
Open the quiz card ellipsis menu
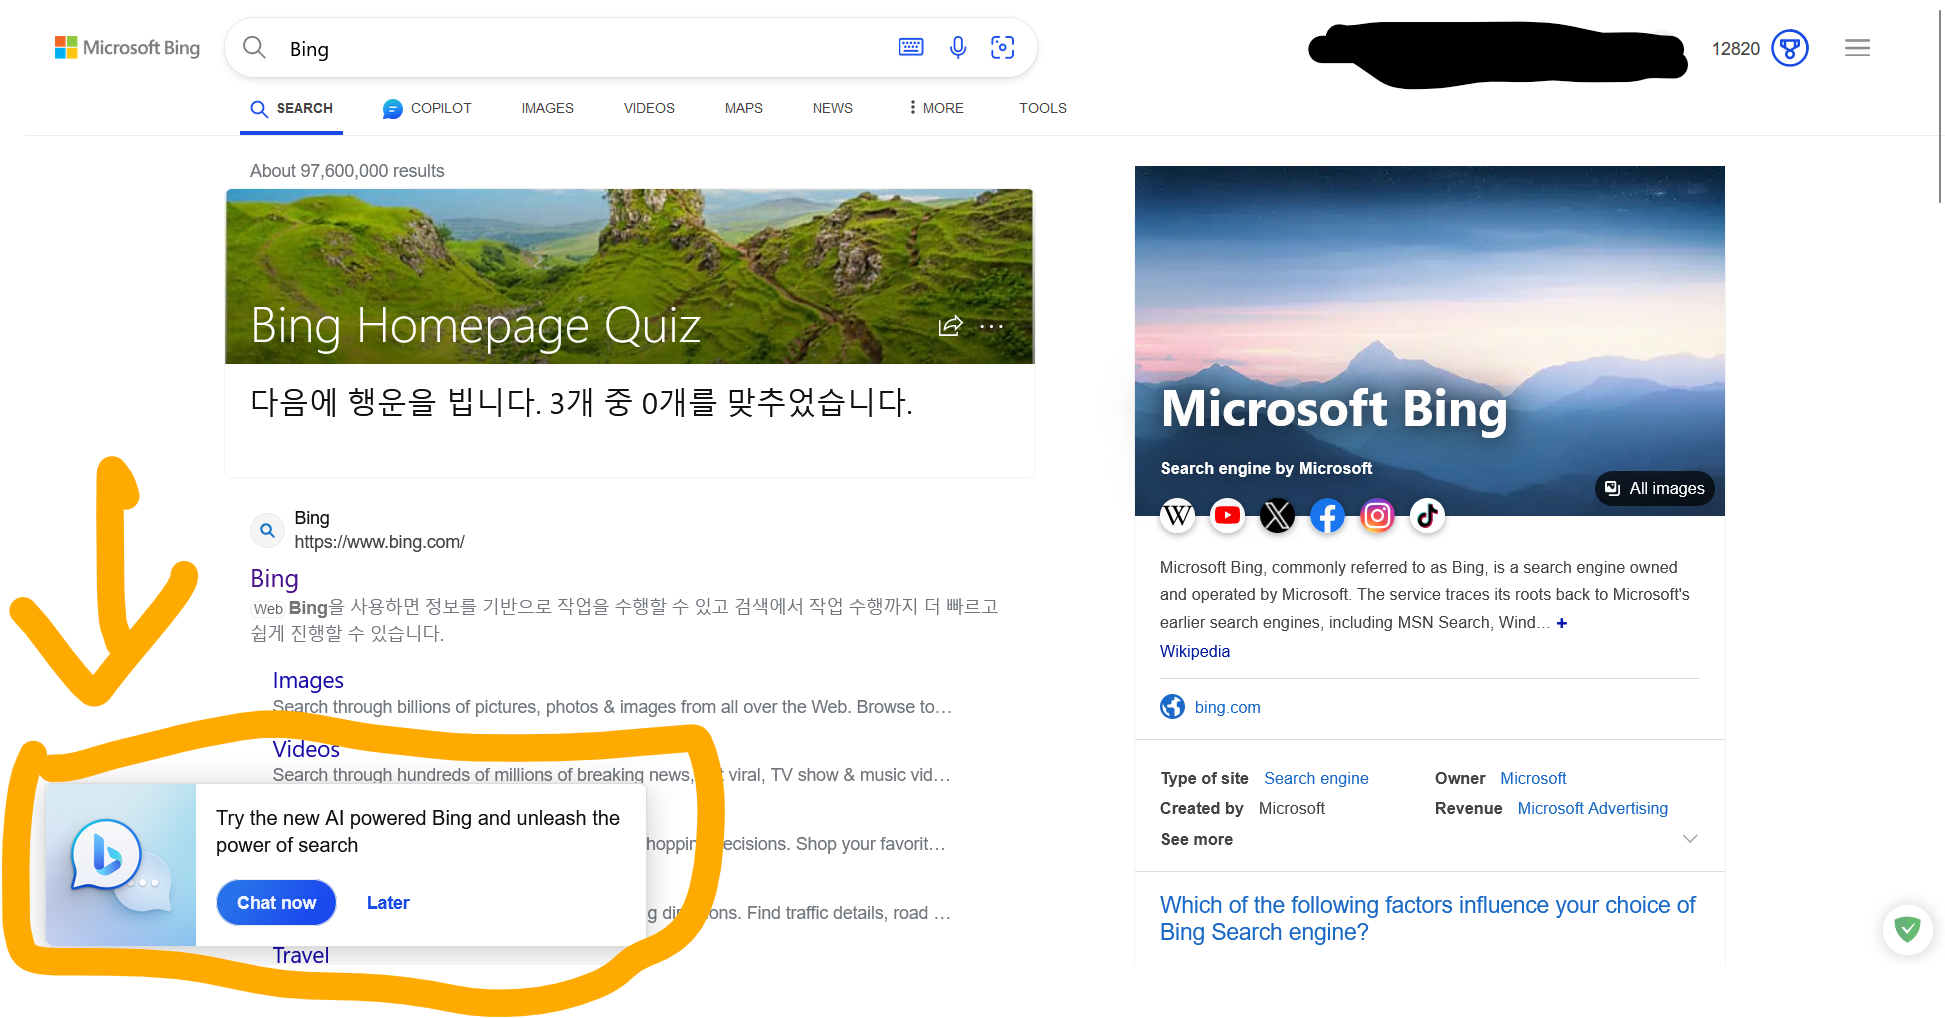(991, 325)
